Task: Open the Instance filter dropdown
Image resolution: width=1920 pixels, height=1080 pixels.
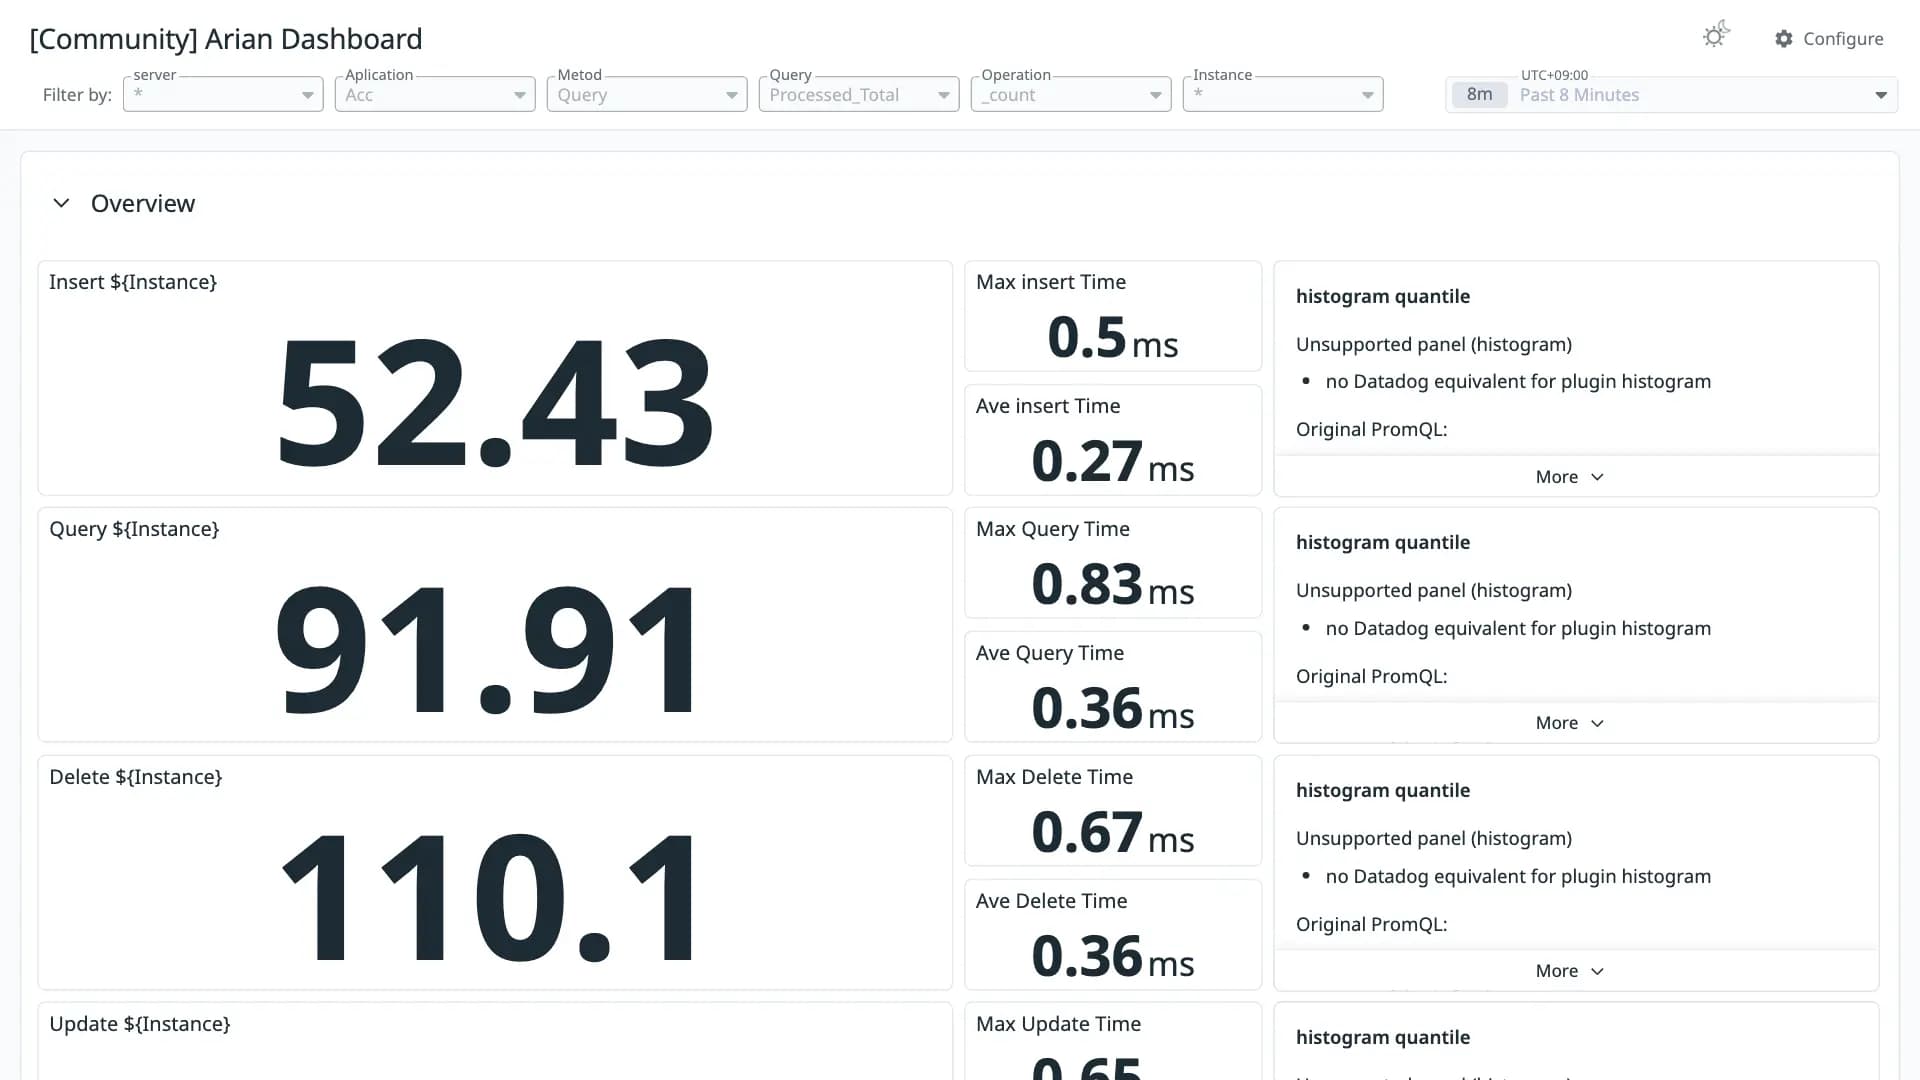Action: point(1283,95)
